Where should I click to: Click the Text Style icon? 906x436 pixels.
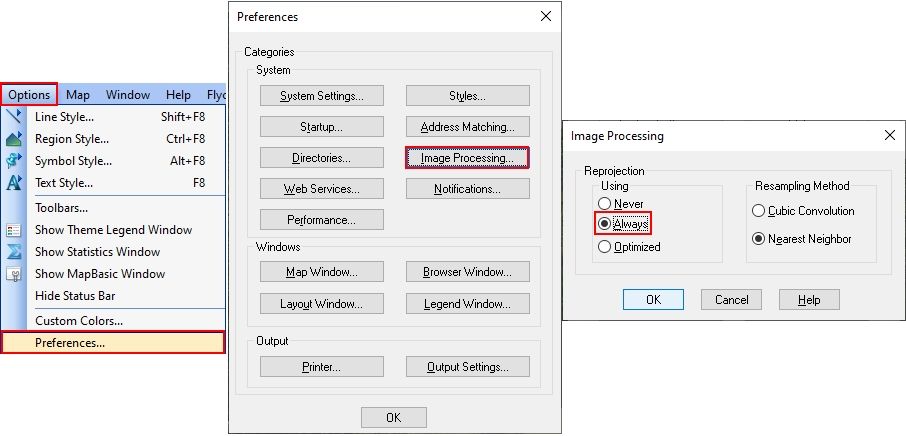pos(13,183)
